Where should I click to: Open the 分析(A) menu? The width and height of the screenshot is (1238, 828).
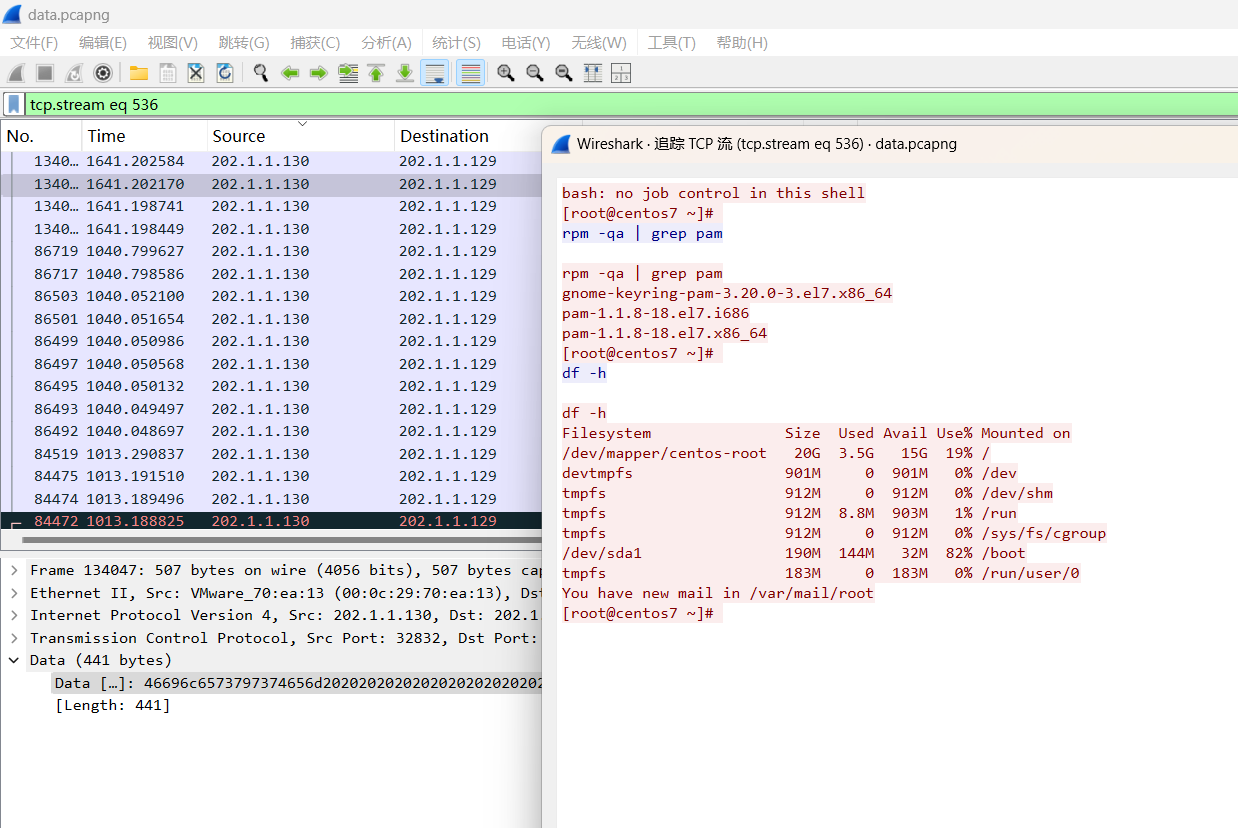pyautogui.click(x=386, y=43)
